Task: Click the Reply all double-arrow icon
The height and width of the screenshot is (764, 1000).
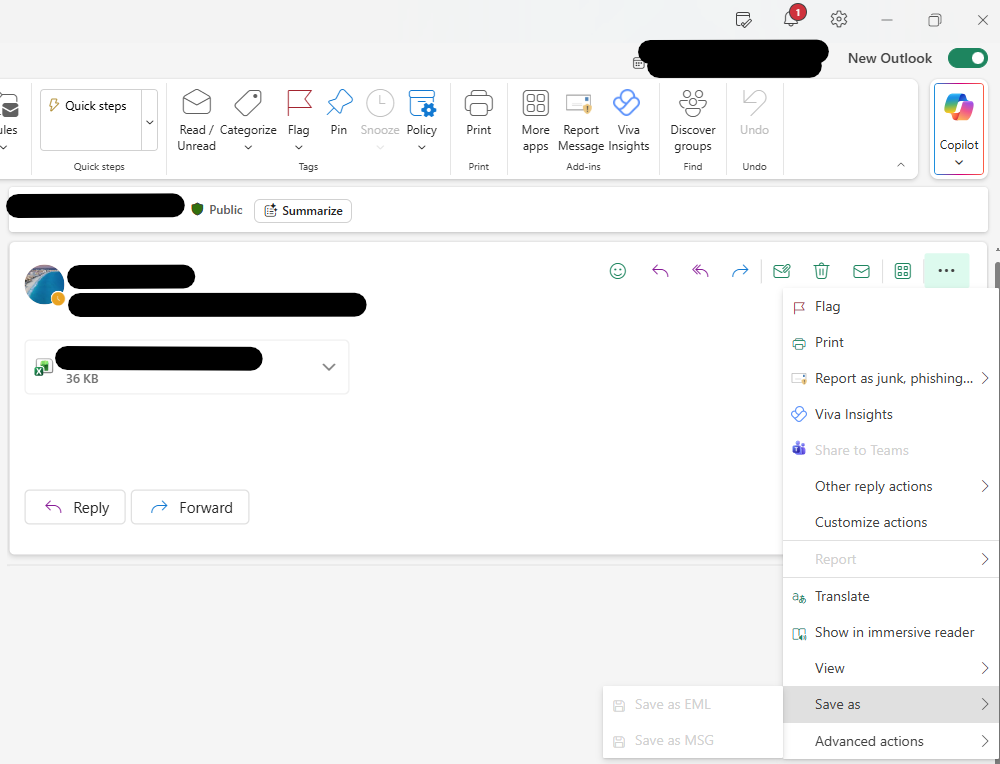Action: 700,271
